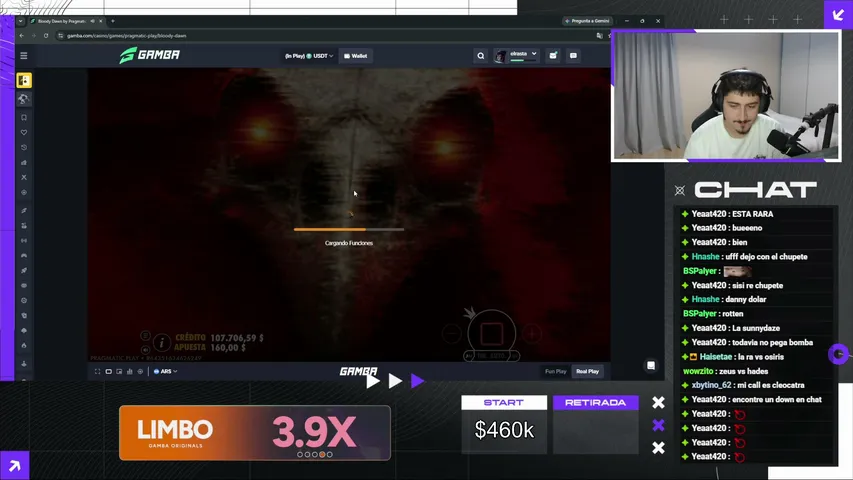Screen dimensions: 853x480
Task: Click chat message 'danny dolar'
Action: coord(746,299)
